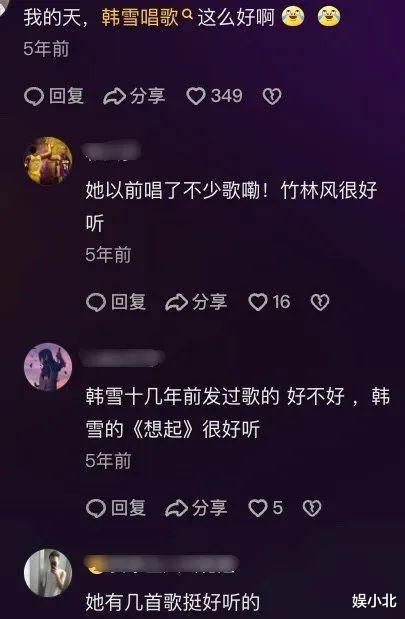This screenshot has width=405, height=619.
Task: Like the 《想起》 comment with 5 likes
Action: click(x=266, y=508)
